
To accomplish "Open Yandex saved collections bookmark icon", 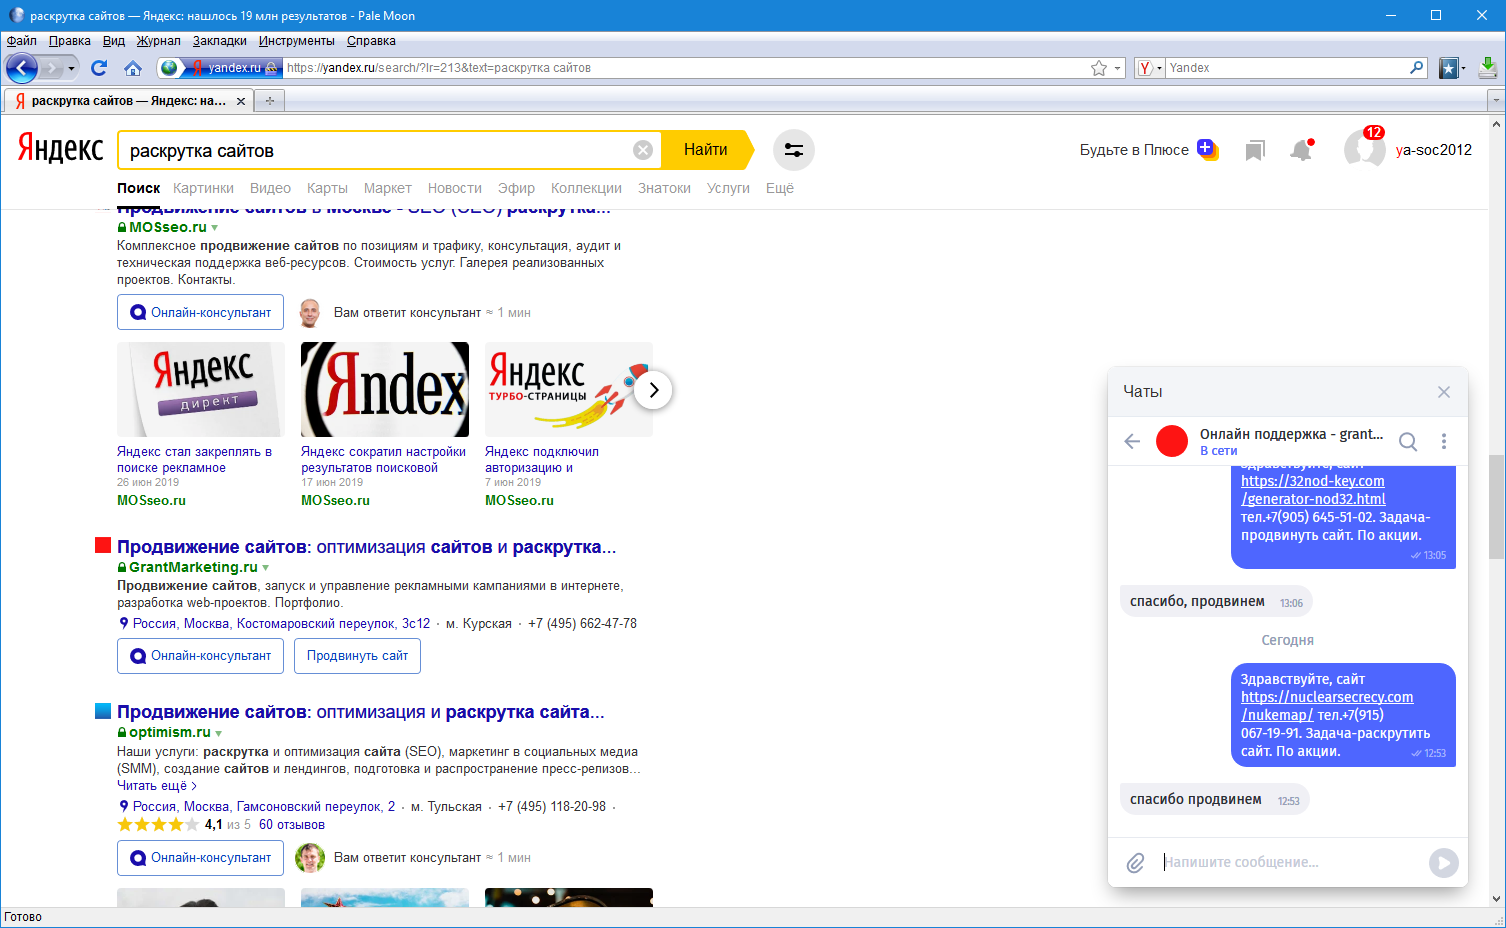I will point(1255,150).
